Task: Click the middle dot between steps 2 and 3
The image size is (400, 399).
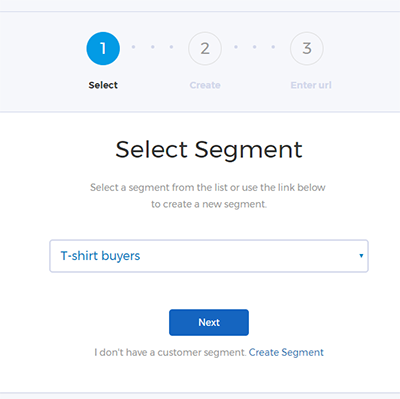Action: tap(254, 47)
